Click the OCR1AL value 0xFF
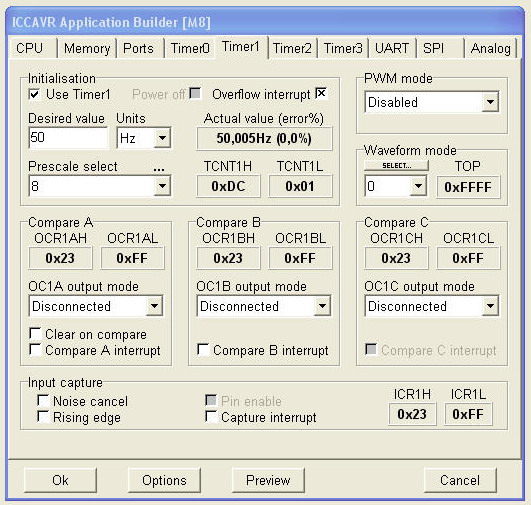The image size is (531, 505). click(132, 258)
